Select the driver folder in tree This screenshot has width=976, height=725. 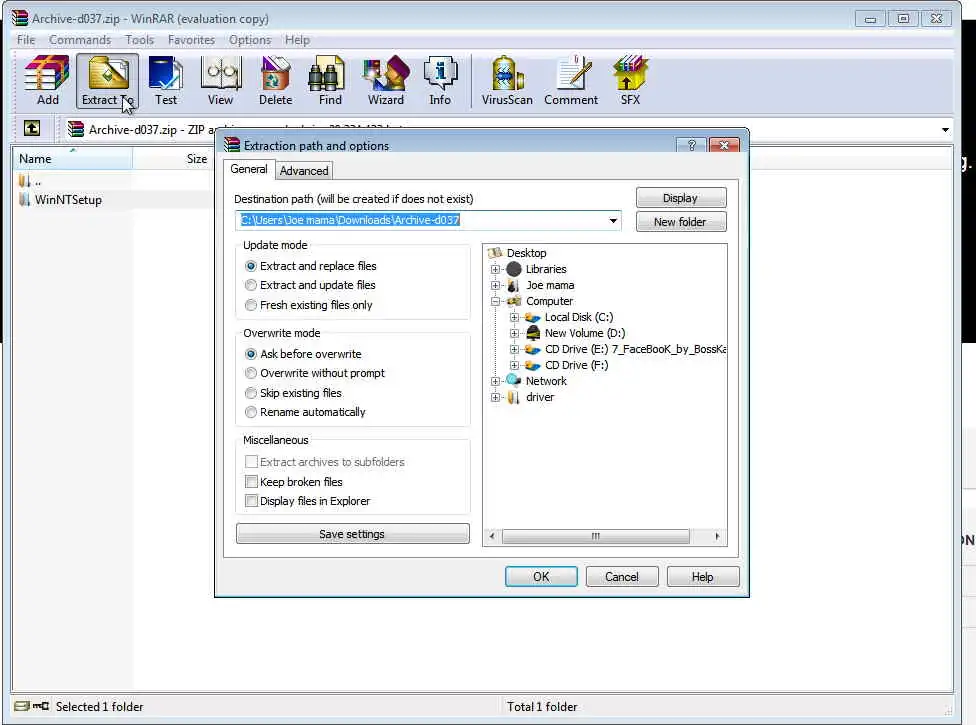pos(540,397)
